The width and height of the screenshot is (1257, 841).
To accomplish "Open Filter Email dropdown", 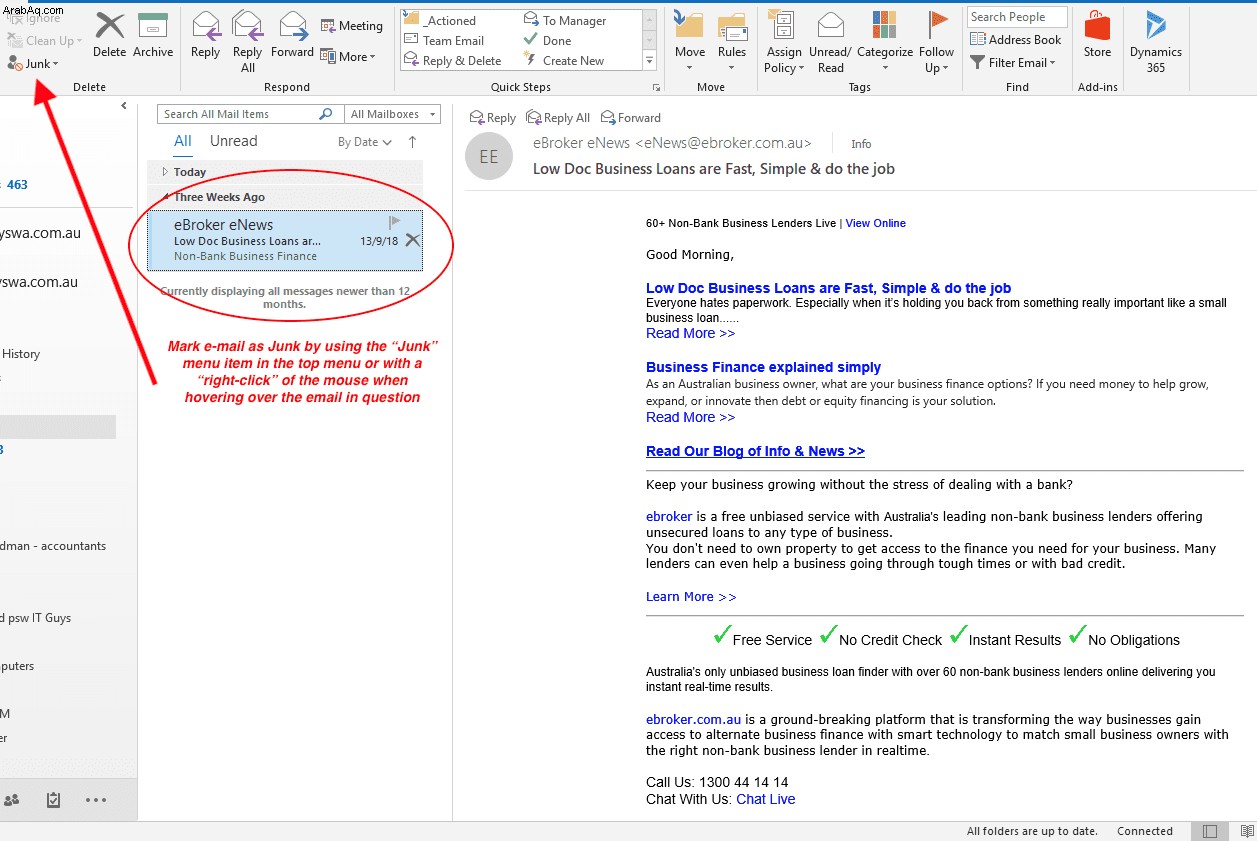I will coord(1013,63).
